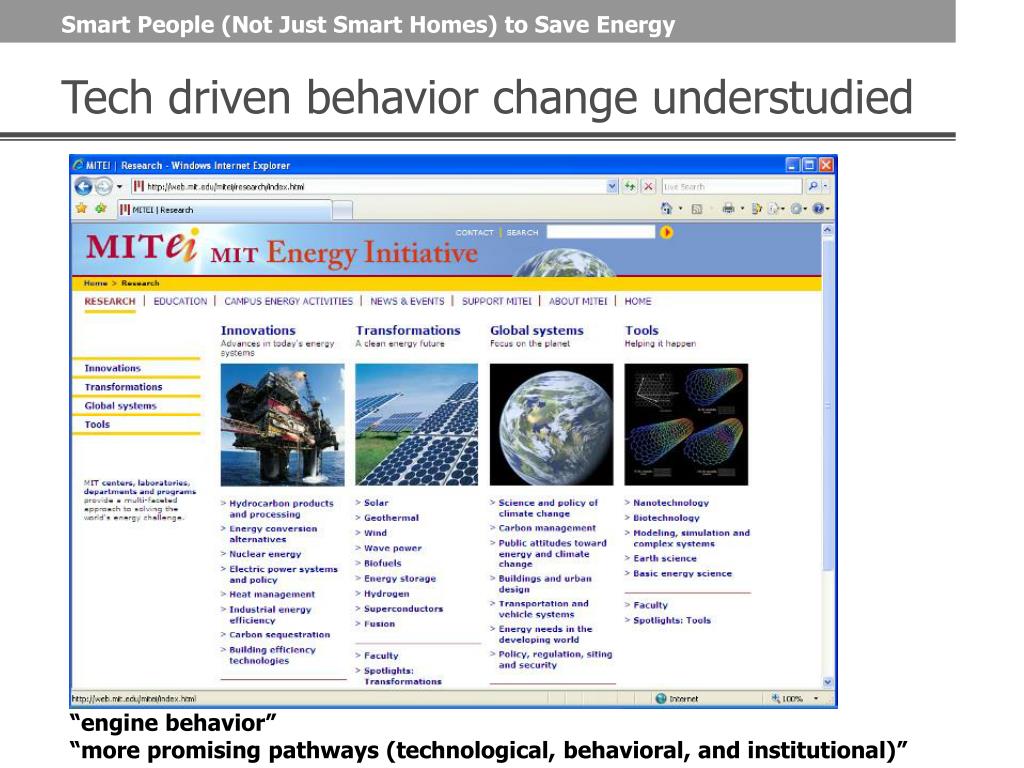This screenshot has height=768, width=1024.
Task: Click the oil platform thumbnail image
Action: pos(283,424)
